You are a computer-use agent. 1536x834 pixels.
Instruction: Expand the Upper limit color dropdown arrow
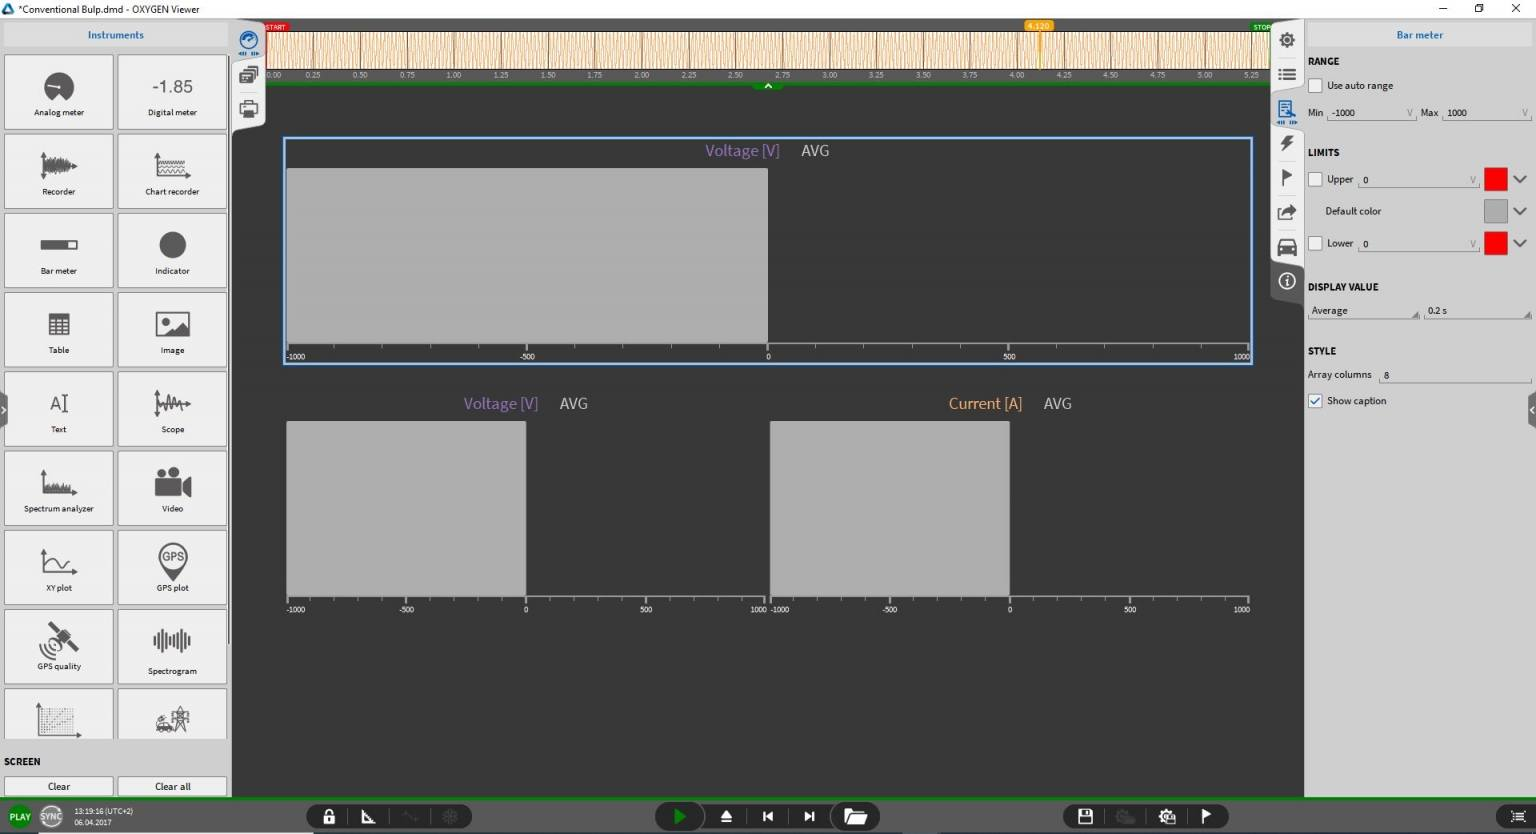(x=1520, y=179)
